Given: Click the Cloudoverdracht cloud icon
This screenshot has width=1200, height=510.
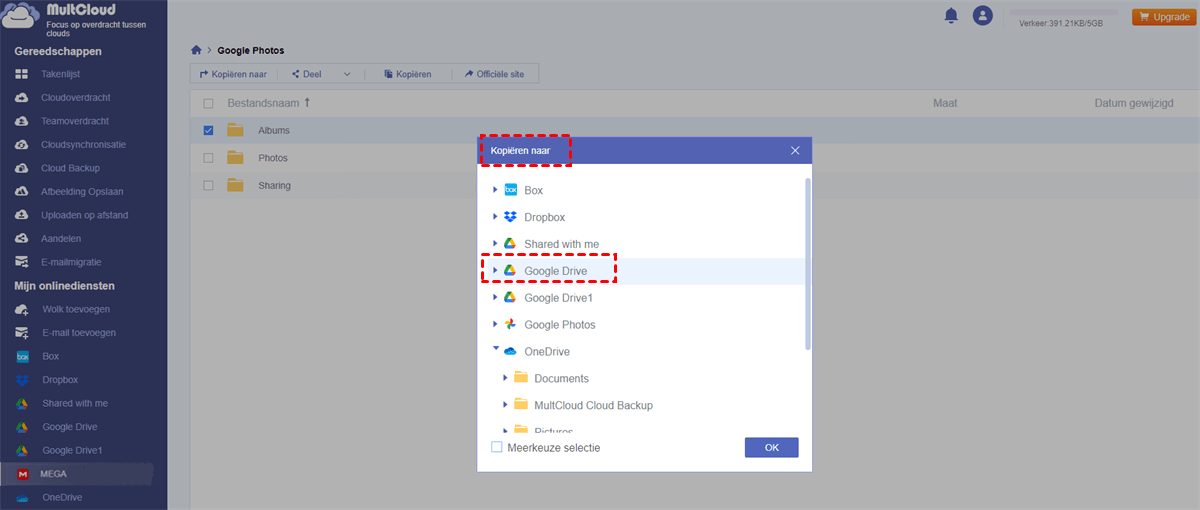Looking at the screenshot, I should [x=21, y=98].
